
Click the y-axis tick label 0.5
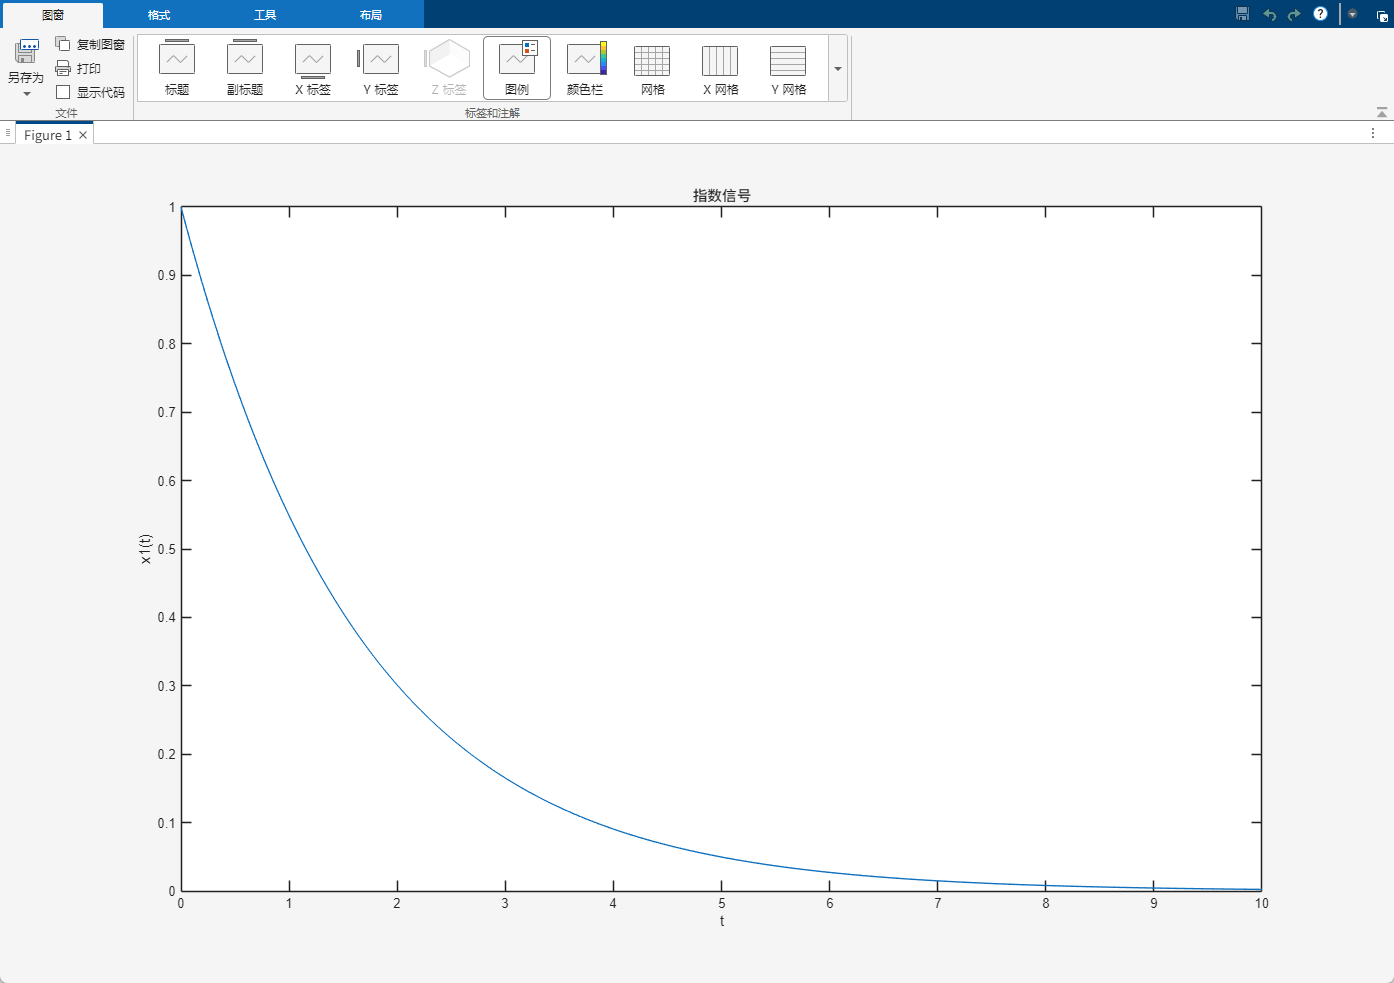(166, 549)
